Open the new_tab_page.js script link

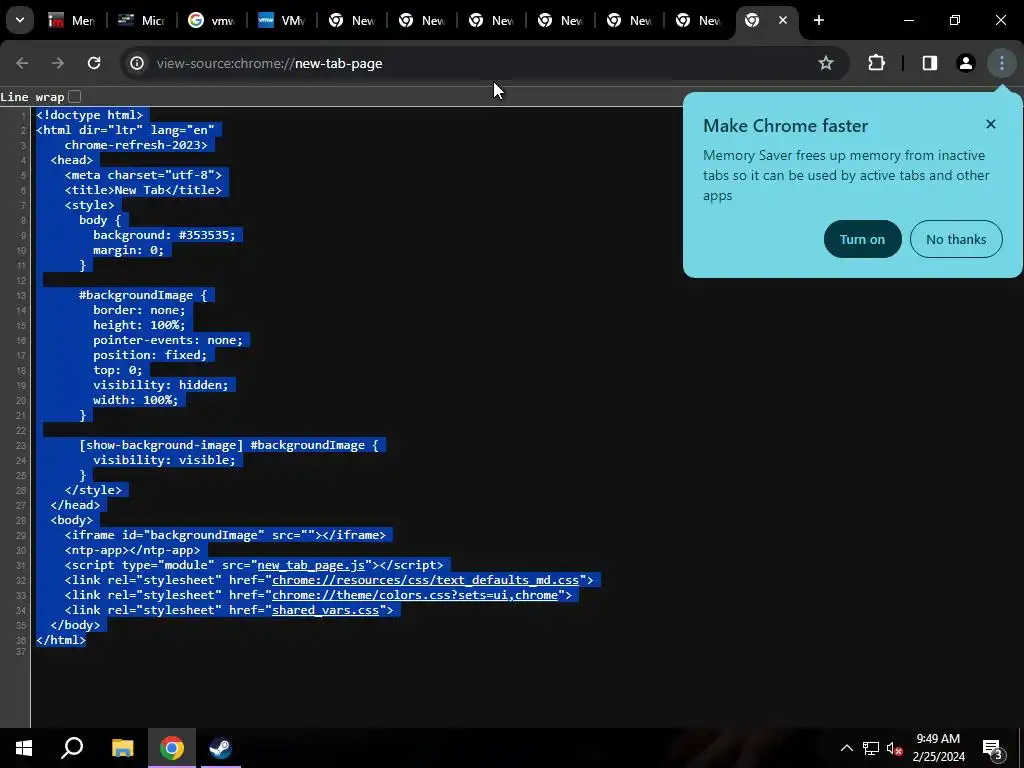point(312,565)
